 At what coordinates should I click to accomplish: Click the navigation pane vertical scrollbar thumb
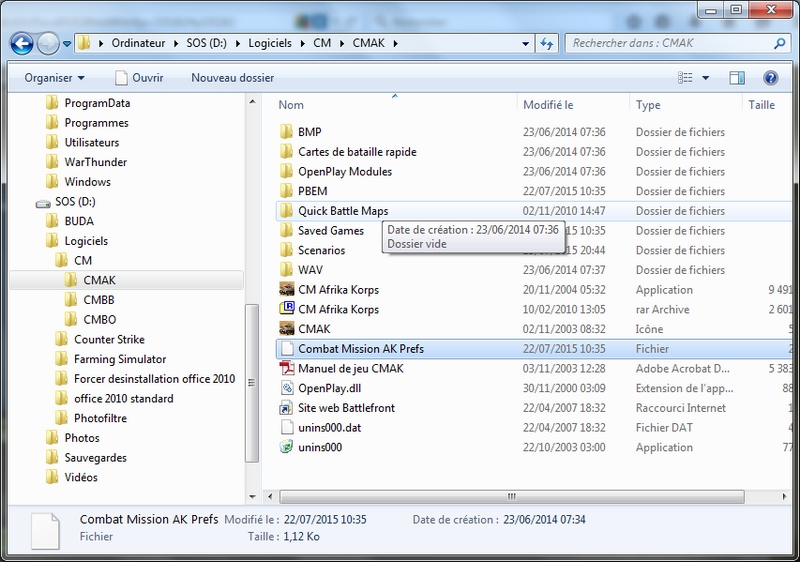(252, 383)
